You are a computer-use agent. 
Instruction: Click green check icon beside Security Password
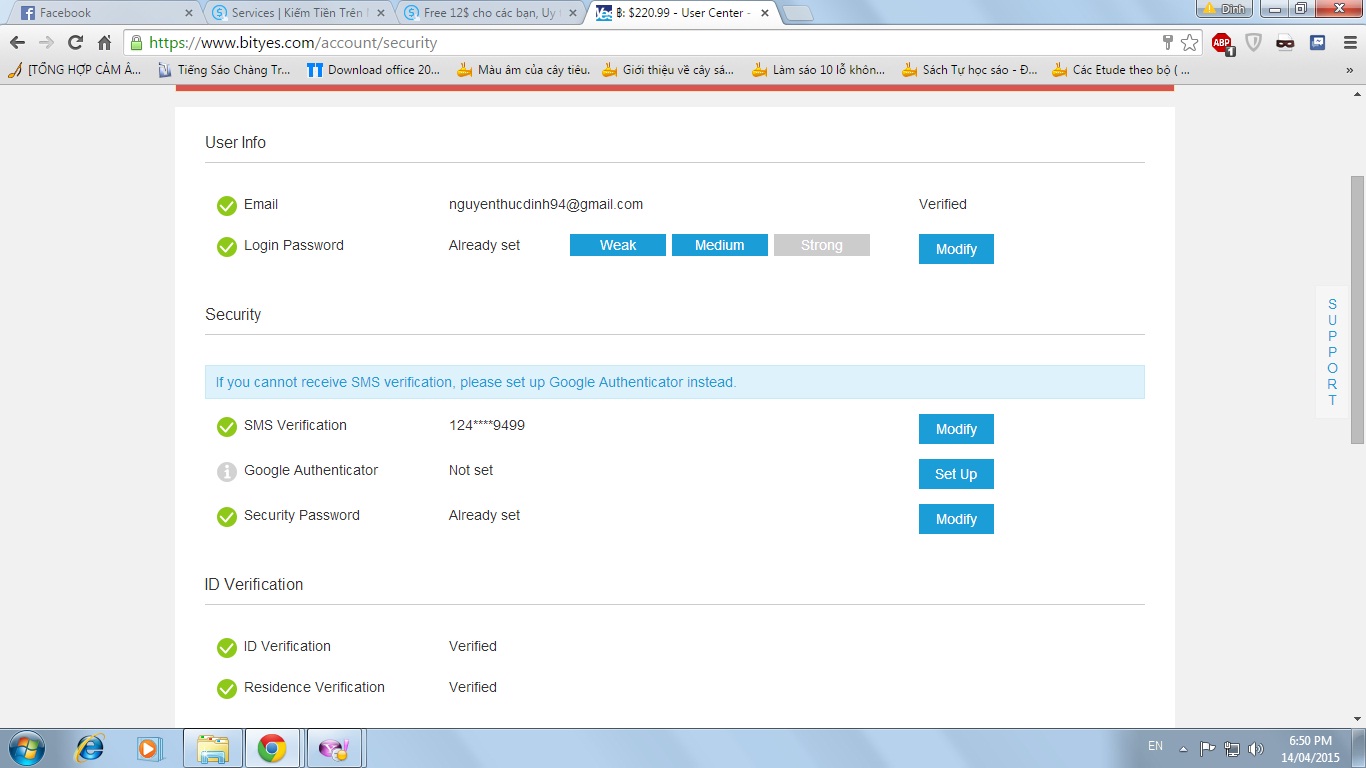(227, 516)
